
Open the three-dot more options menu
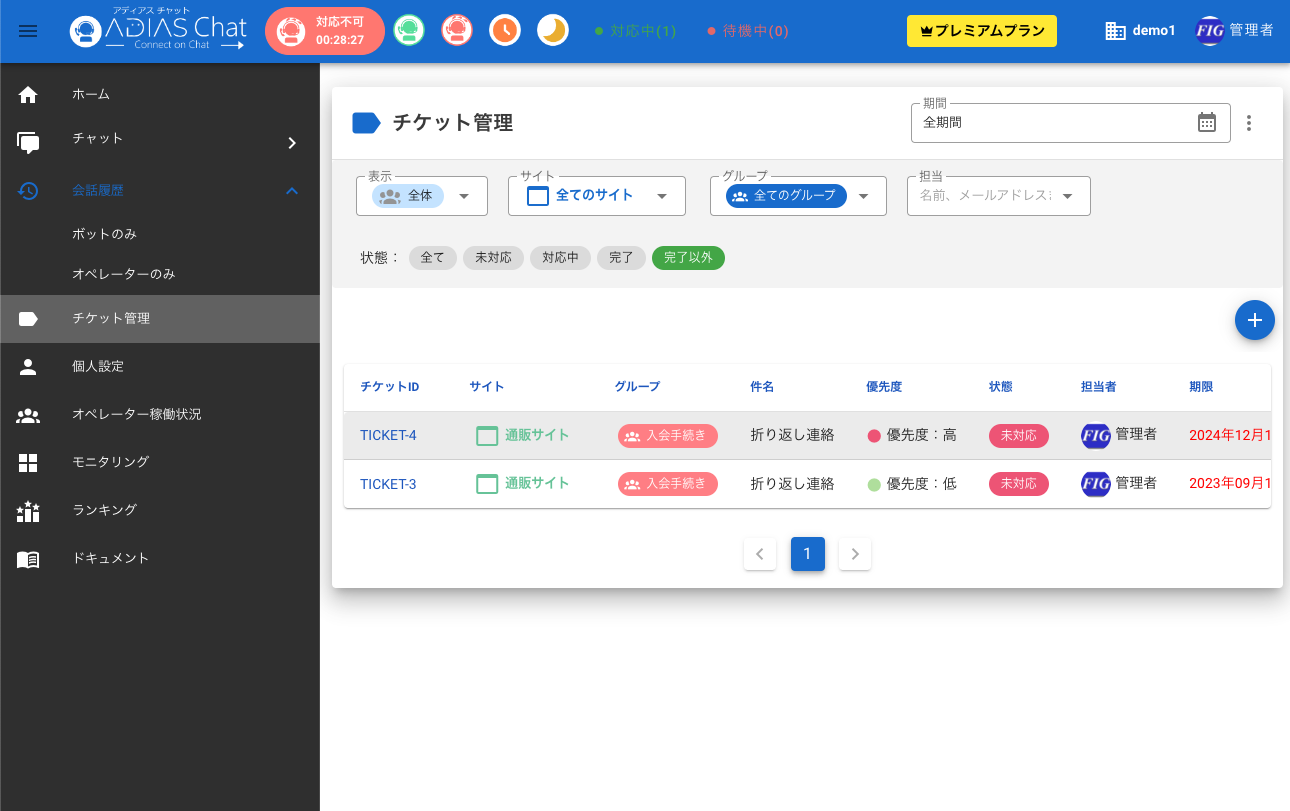coord(1248,123)
